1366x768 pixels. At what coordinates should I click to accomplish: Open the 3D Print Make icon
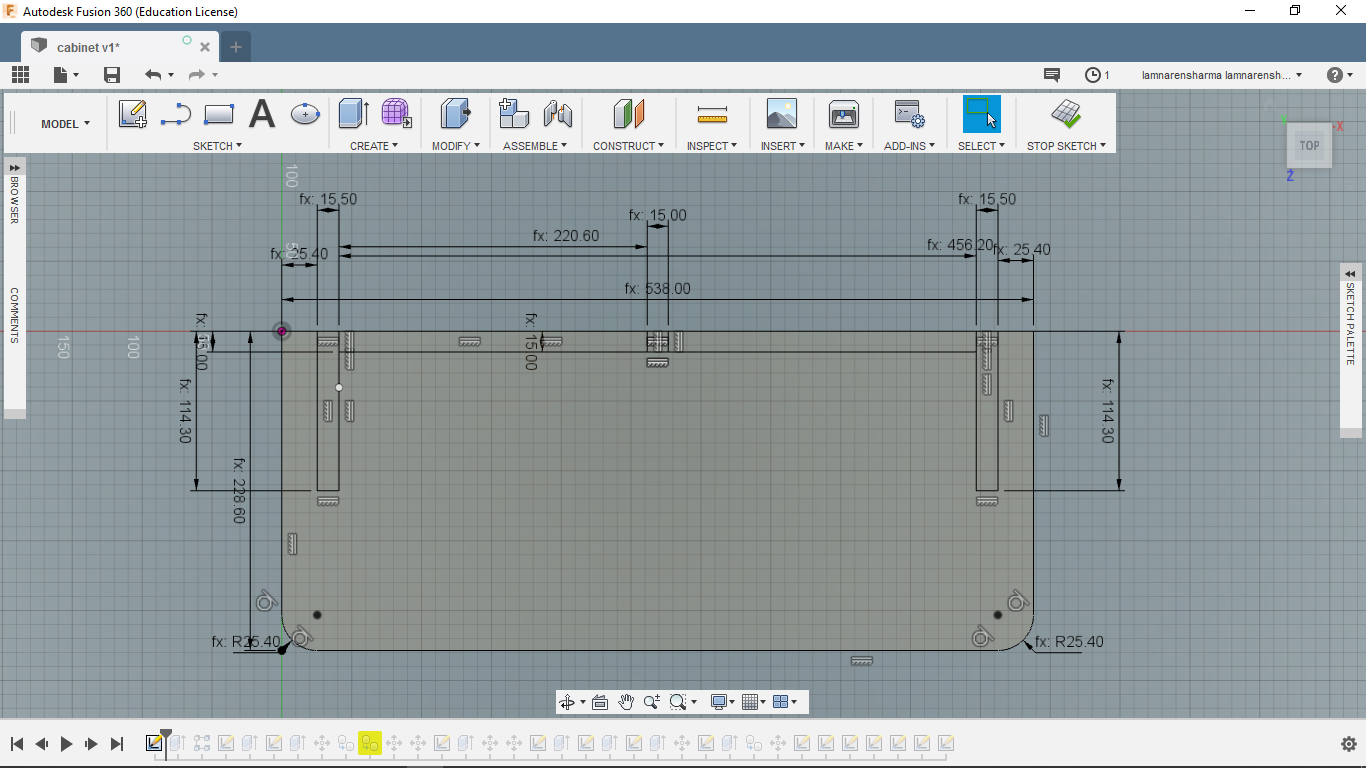[844, 114]
